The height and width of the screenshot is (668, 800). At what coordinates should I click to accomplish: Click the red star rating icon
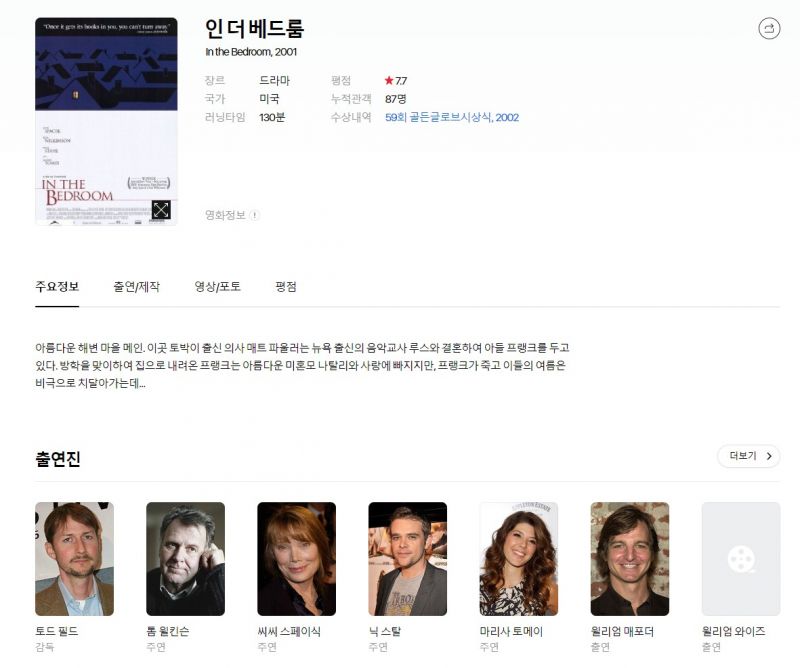389,80
